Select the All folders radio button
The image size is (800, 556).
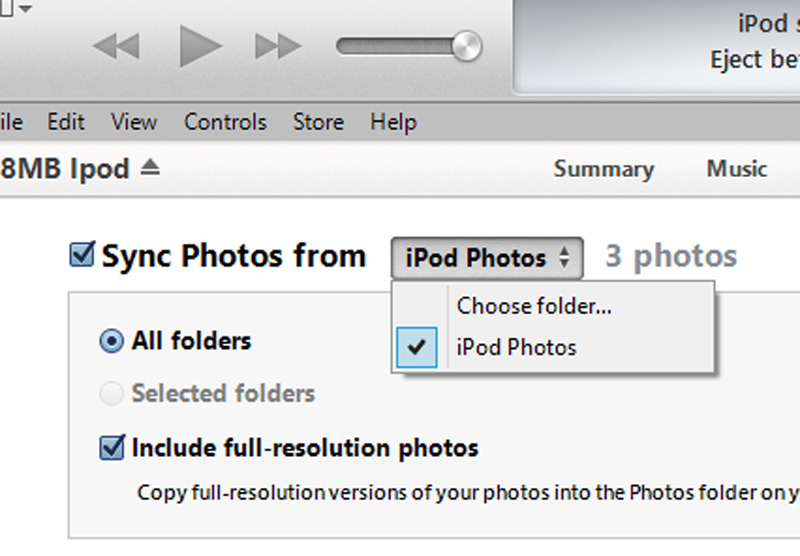pos(111,341)
